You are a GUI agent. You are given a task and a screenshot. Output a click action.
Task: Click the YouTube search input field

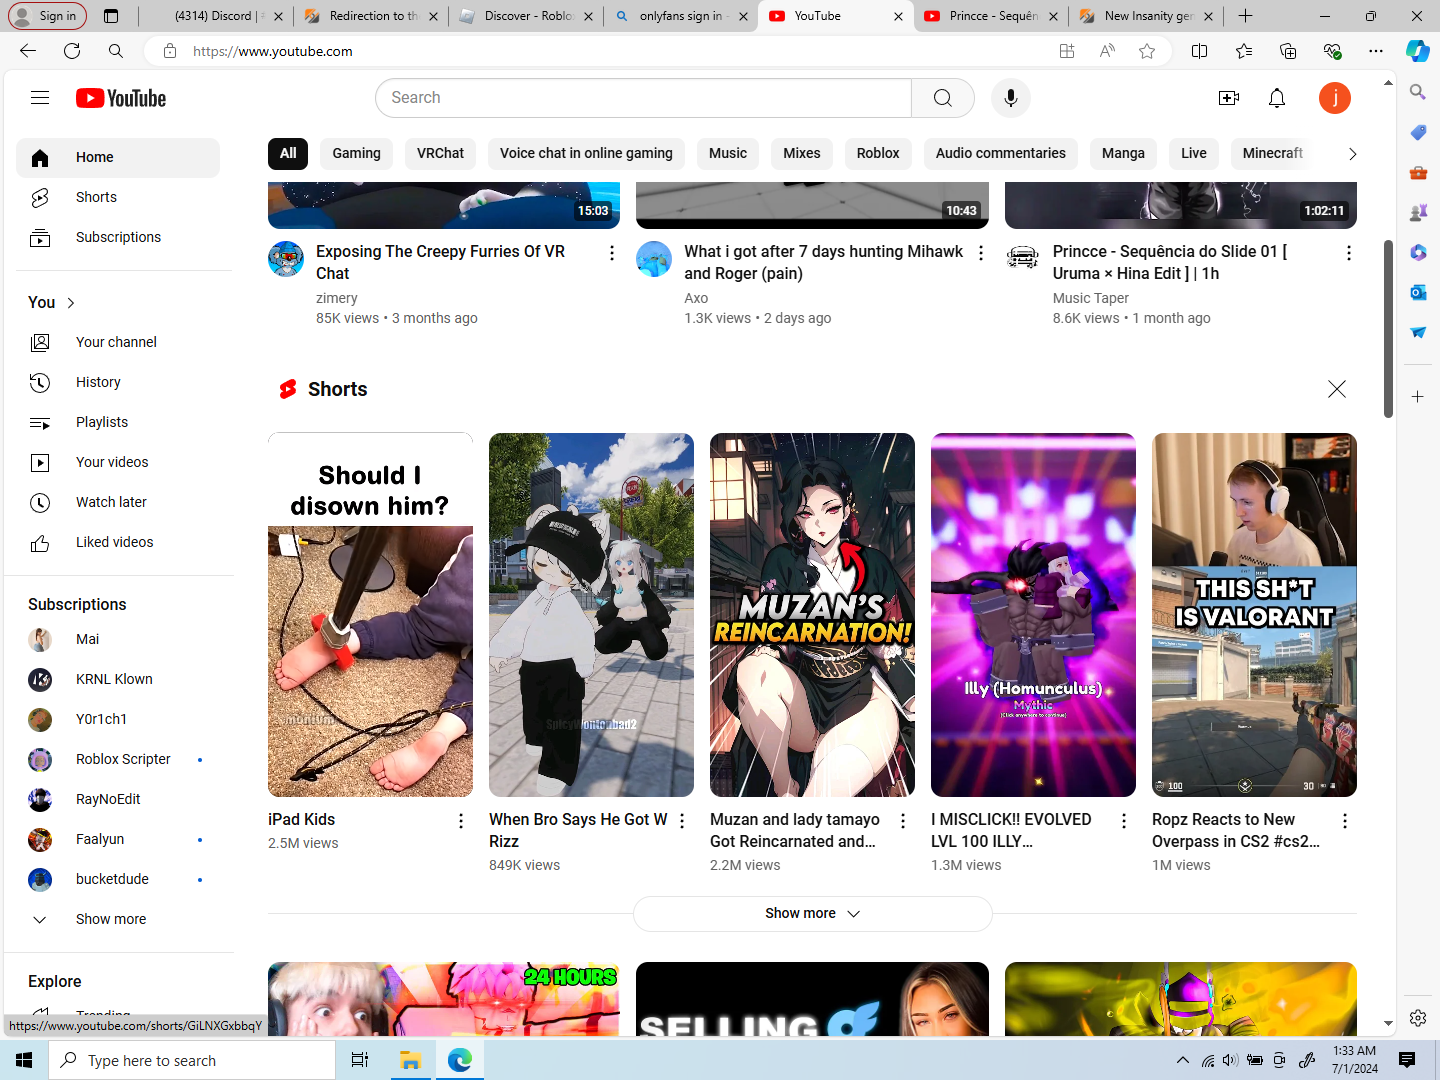pyautogui.click(x=644, y=98)
